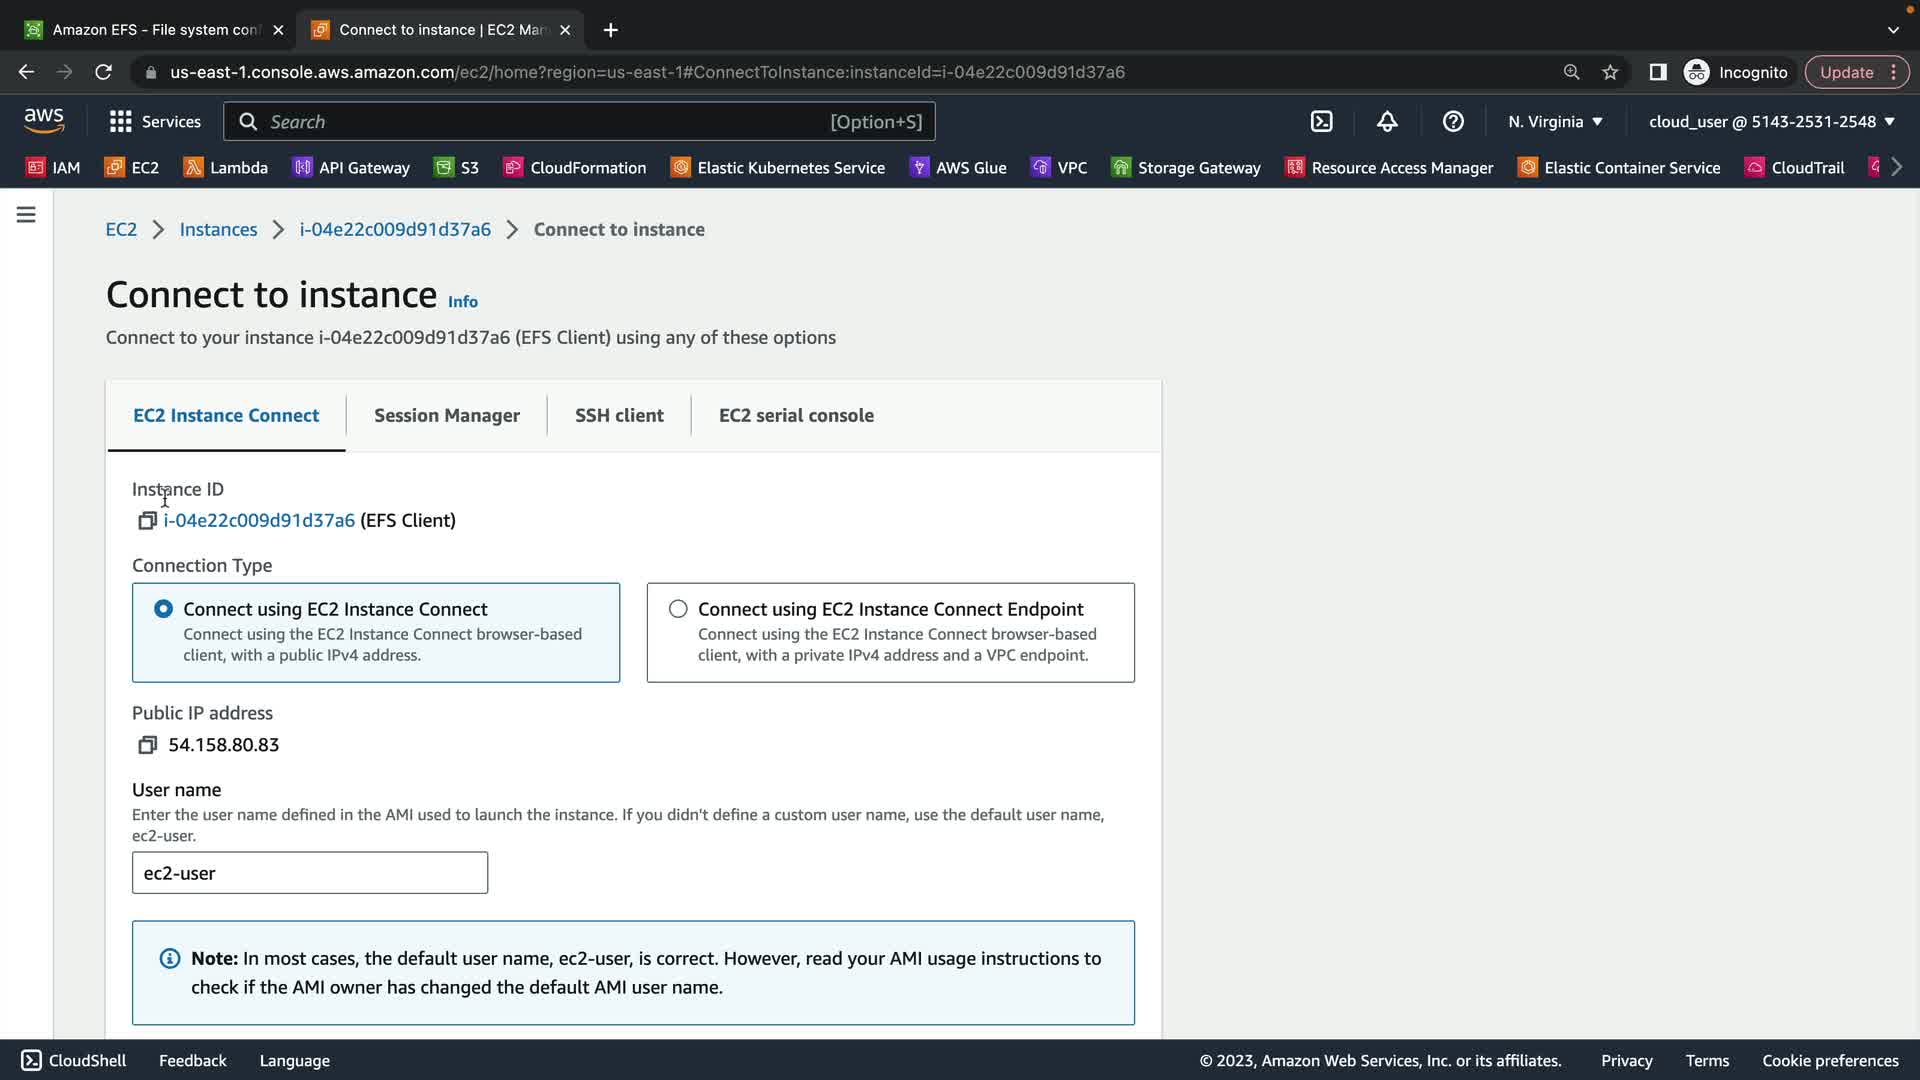The image size is (1920, 1080).
Task: Copy the public IP address 54.158.80.83
Action: tap(147, 745)
